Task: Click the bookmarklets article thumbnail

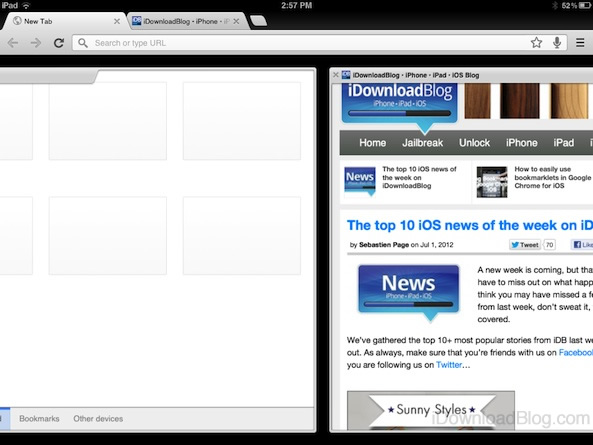Action: (x=492, y=182)
